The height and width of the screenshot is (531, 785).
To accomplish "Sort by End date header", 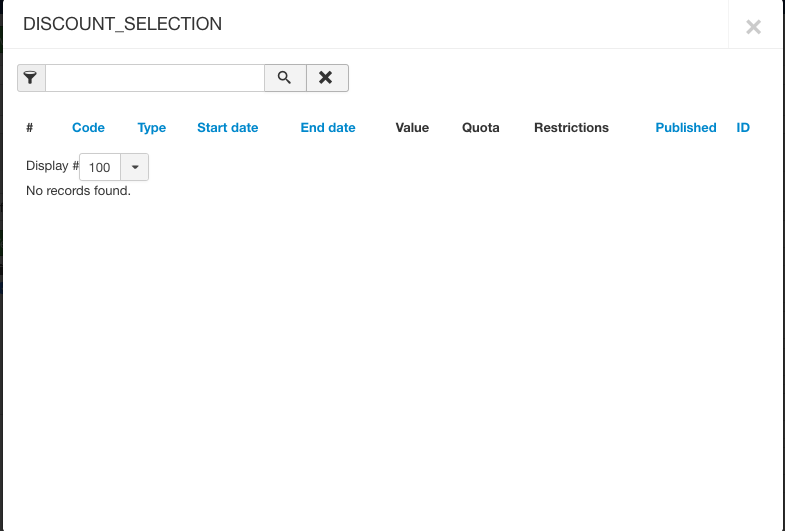I will (x=328, y=128).
